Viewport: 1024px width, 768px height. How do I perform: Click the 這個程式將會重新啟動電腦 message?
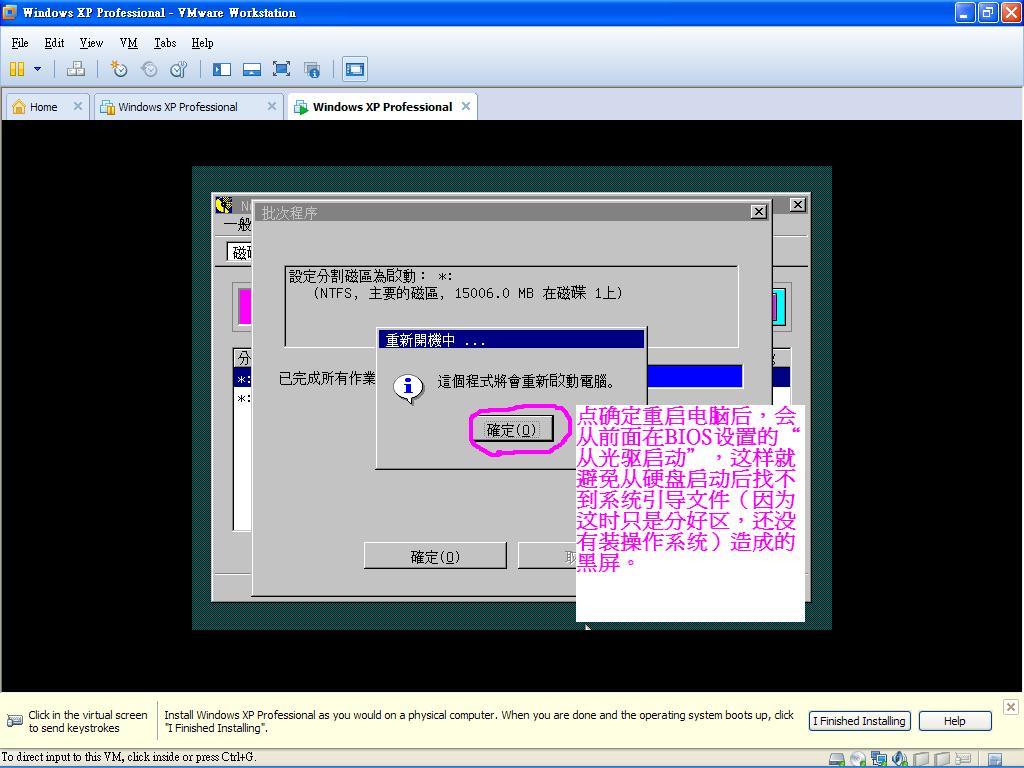[526, 381]
